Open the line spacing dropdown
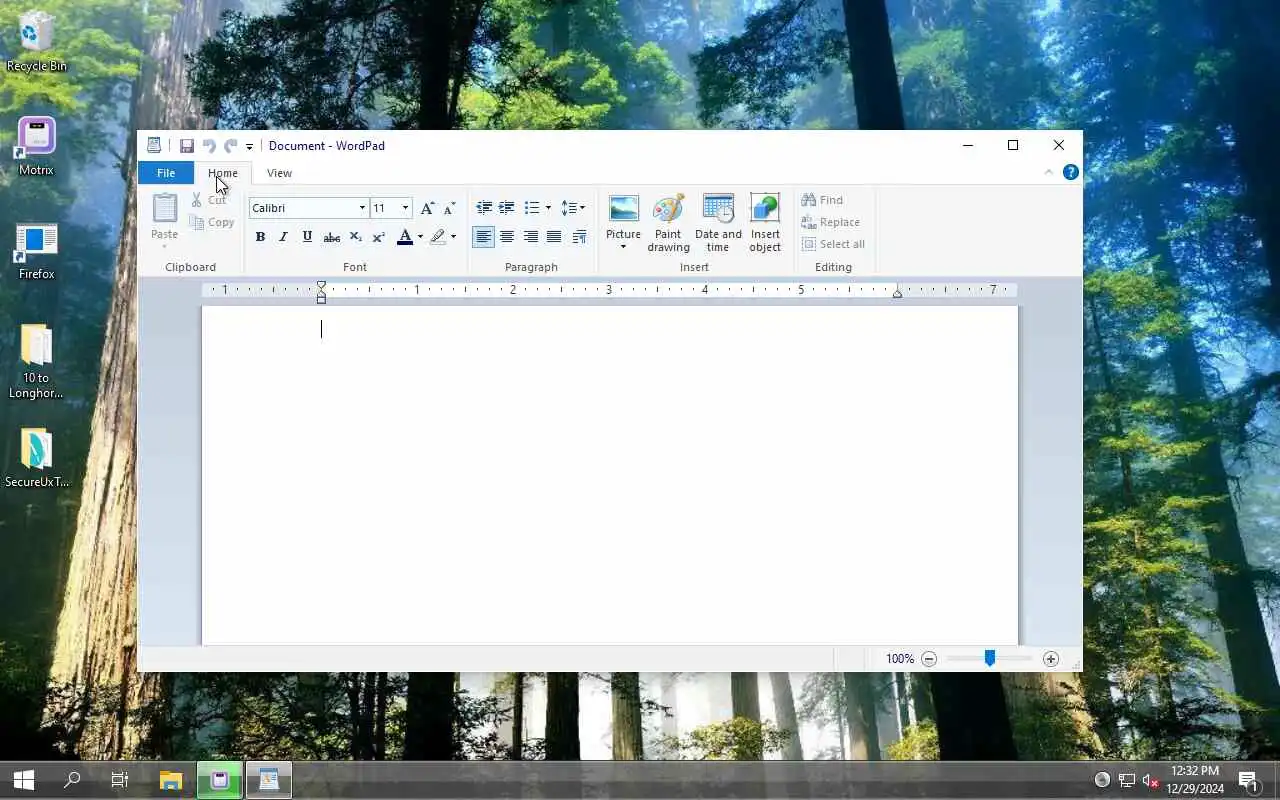 (x=573, y=208)
